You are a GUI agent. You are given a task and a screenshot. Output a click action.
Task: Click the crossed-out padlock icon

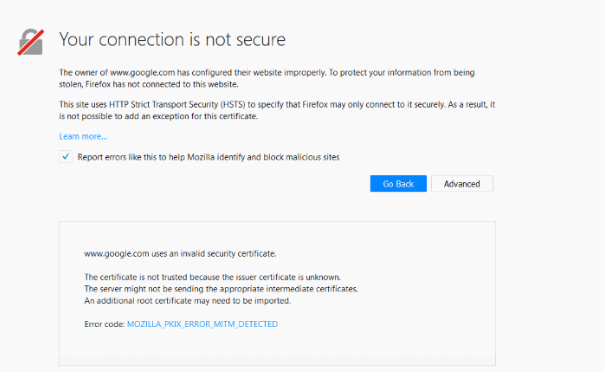pos(30,42)
